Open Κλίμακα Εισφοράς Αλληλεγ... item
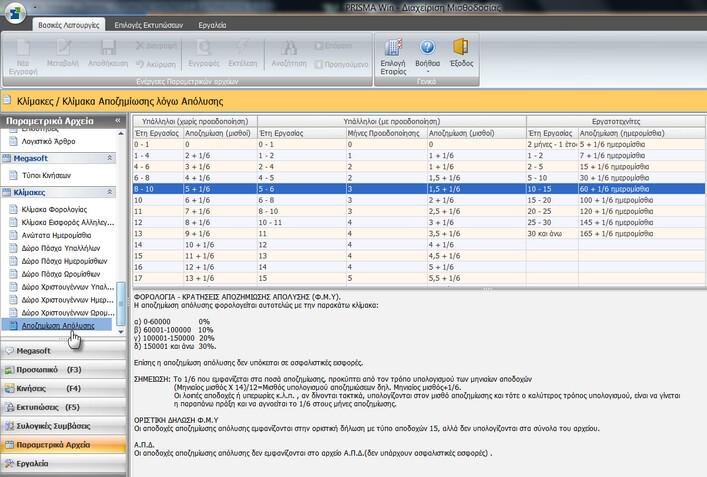This screenshot has height=477, width=707. click(x=68, y=222)
